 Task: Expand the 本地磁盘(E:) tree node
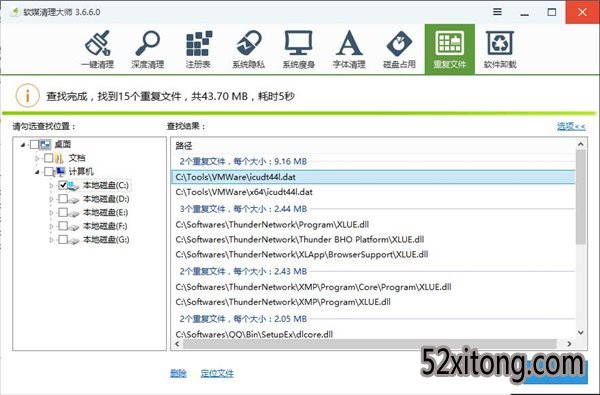51,213
